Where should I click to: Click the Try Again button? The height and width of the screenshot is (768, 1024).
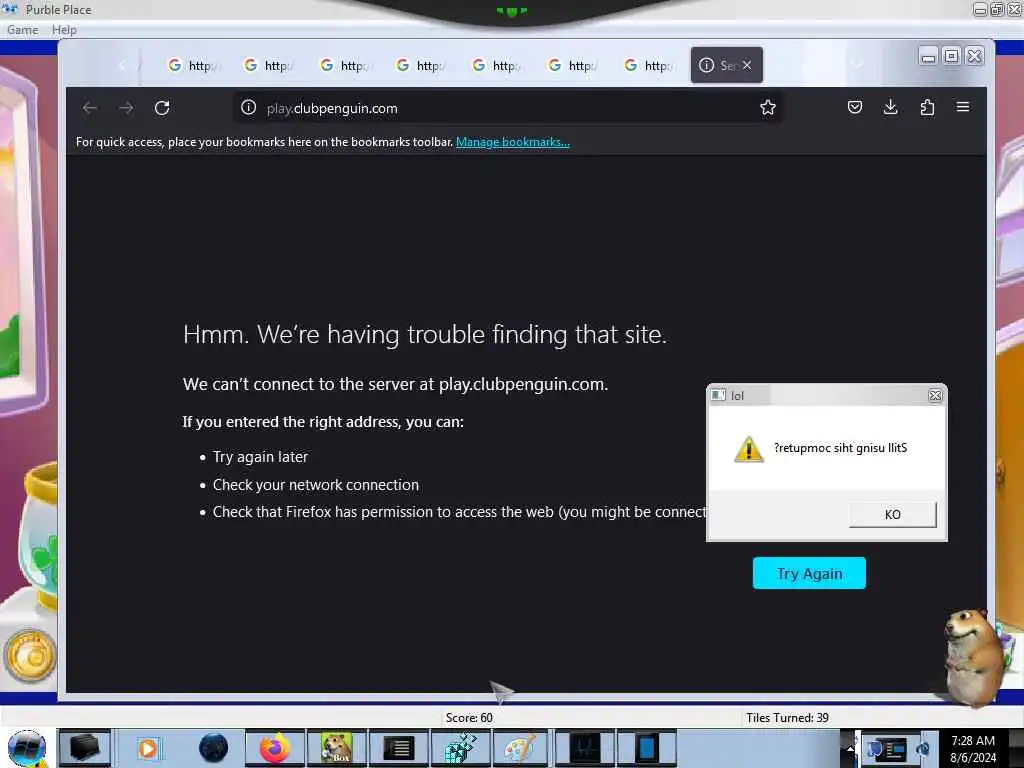(809, 573)
